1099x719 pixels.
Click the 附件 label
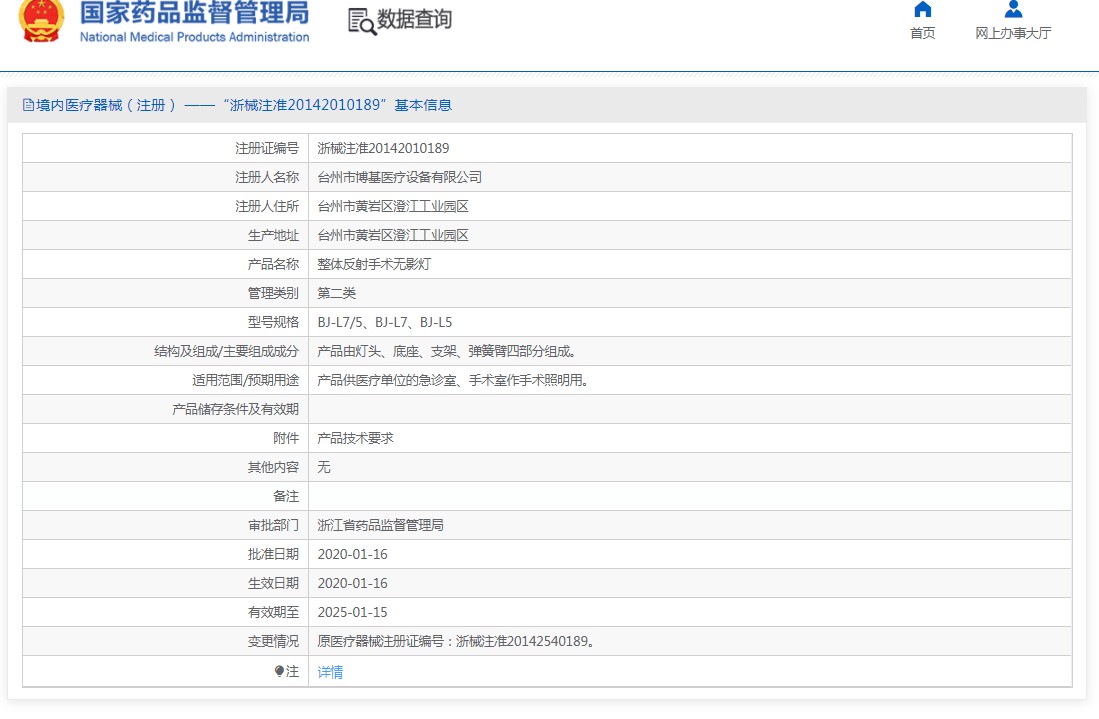[x=286, y=438]
